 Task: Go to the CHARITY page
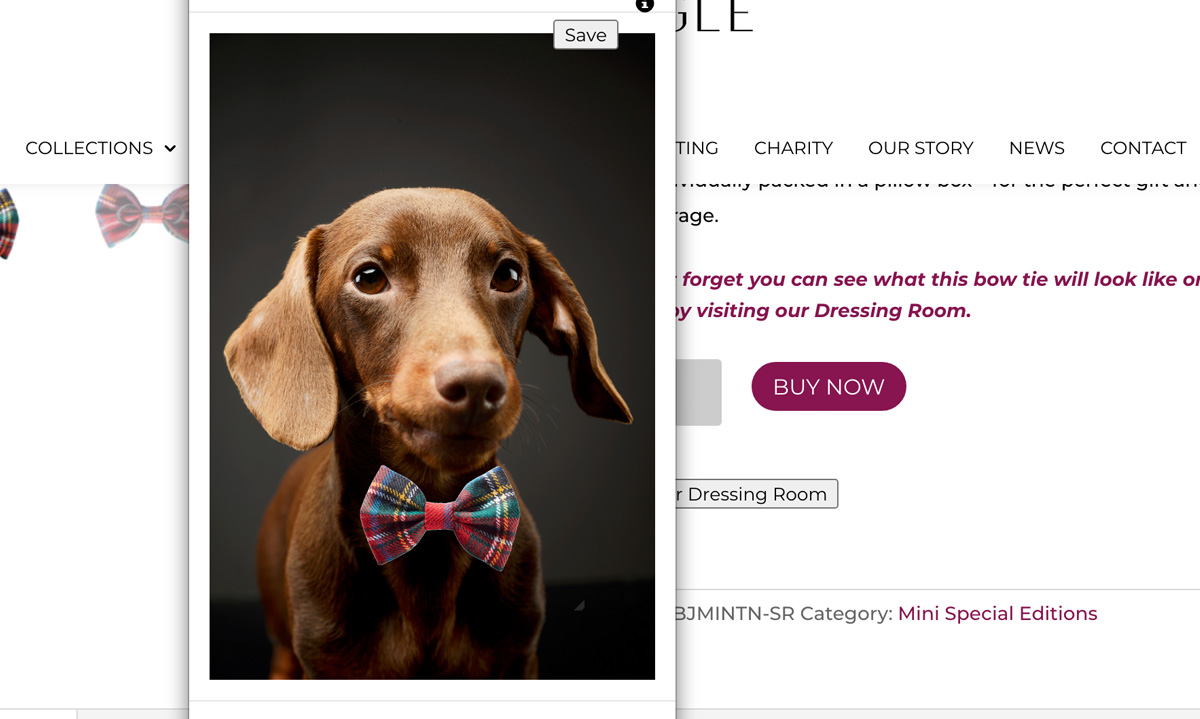point(793,148)
